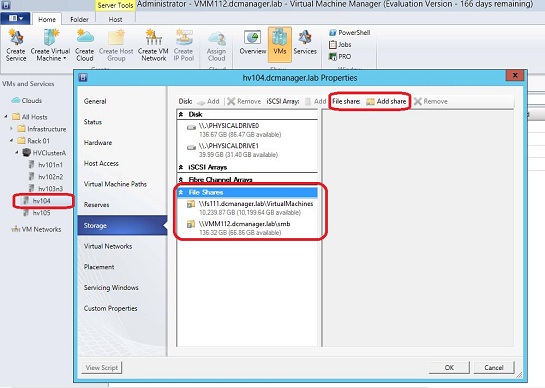Click the Server Tools contextual tab
The height and width of the screenshot is (388, 545).
click(115, 6)
